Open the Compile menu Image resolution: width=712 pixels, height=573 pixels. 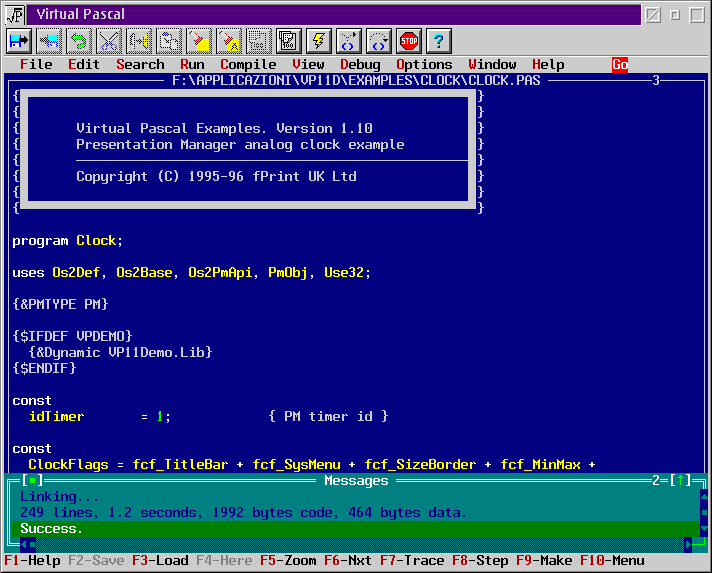[248, 64]
